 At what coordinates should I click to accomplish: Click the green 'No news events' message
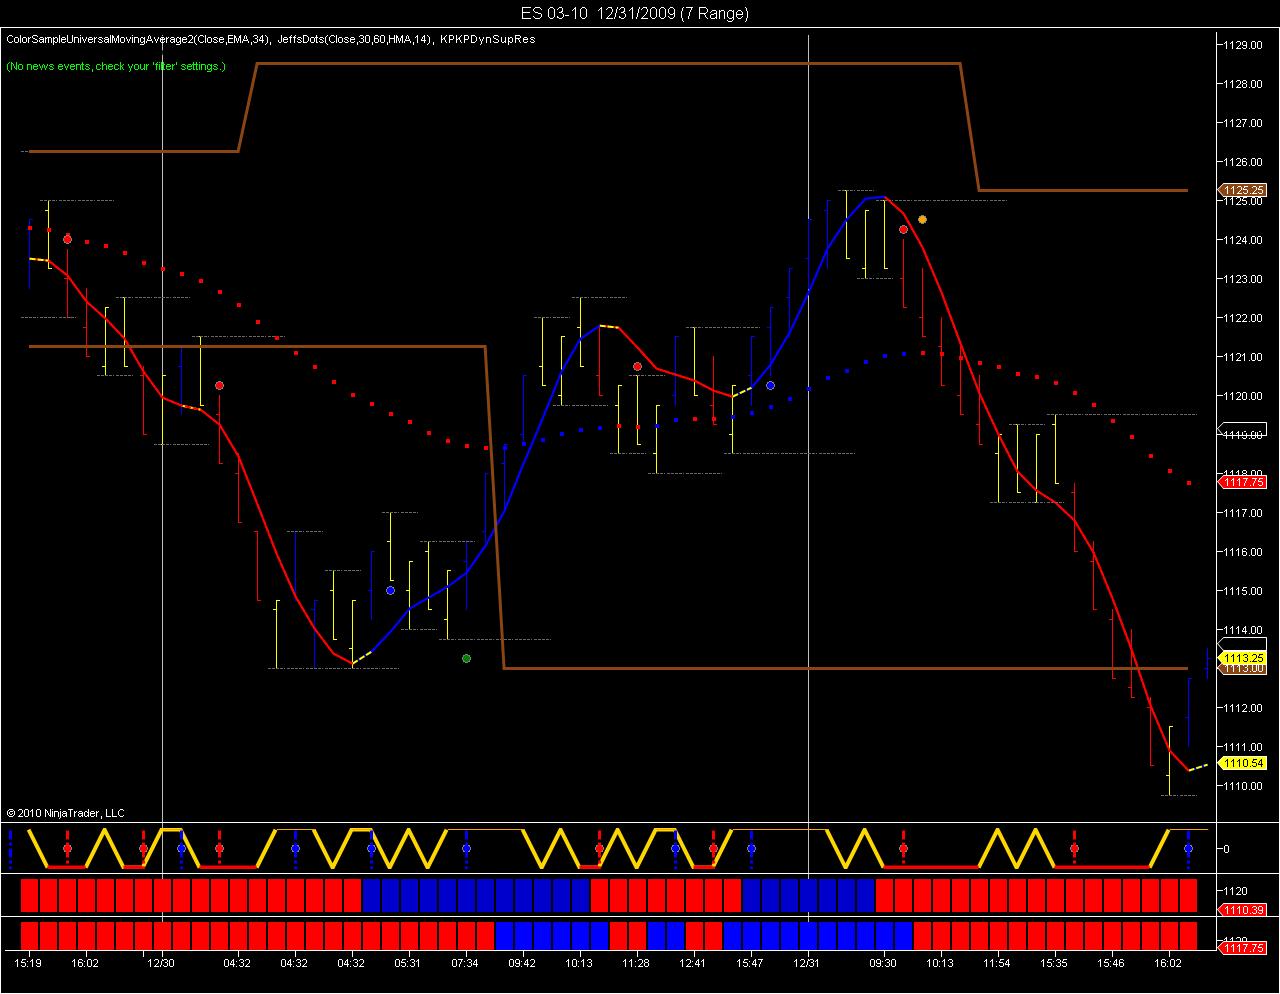[116, 66]
